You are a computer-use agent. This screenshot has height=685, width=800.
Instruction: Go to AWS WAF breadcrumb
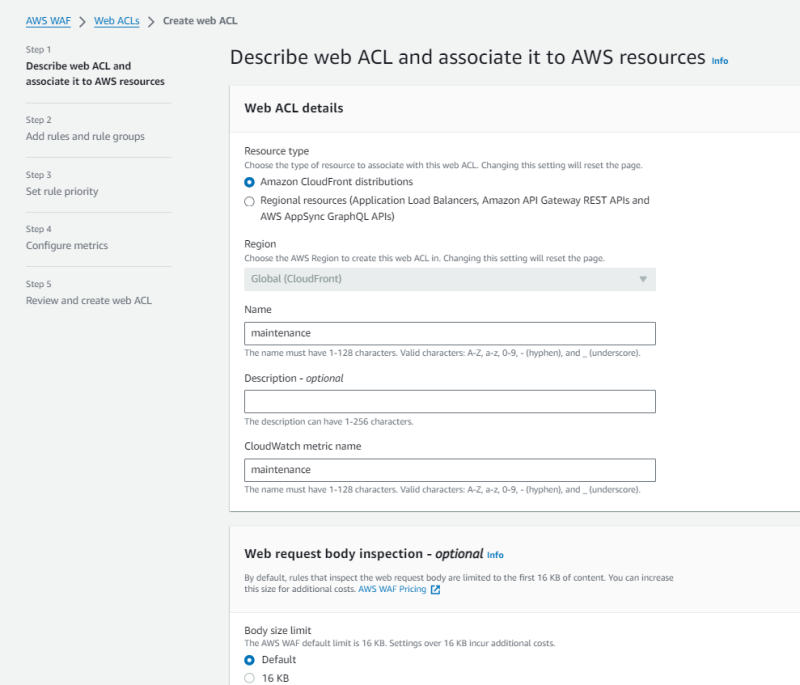48,20
